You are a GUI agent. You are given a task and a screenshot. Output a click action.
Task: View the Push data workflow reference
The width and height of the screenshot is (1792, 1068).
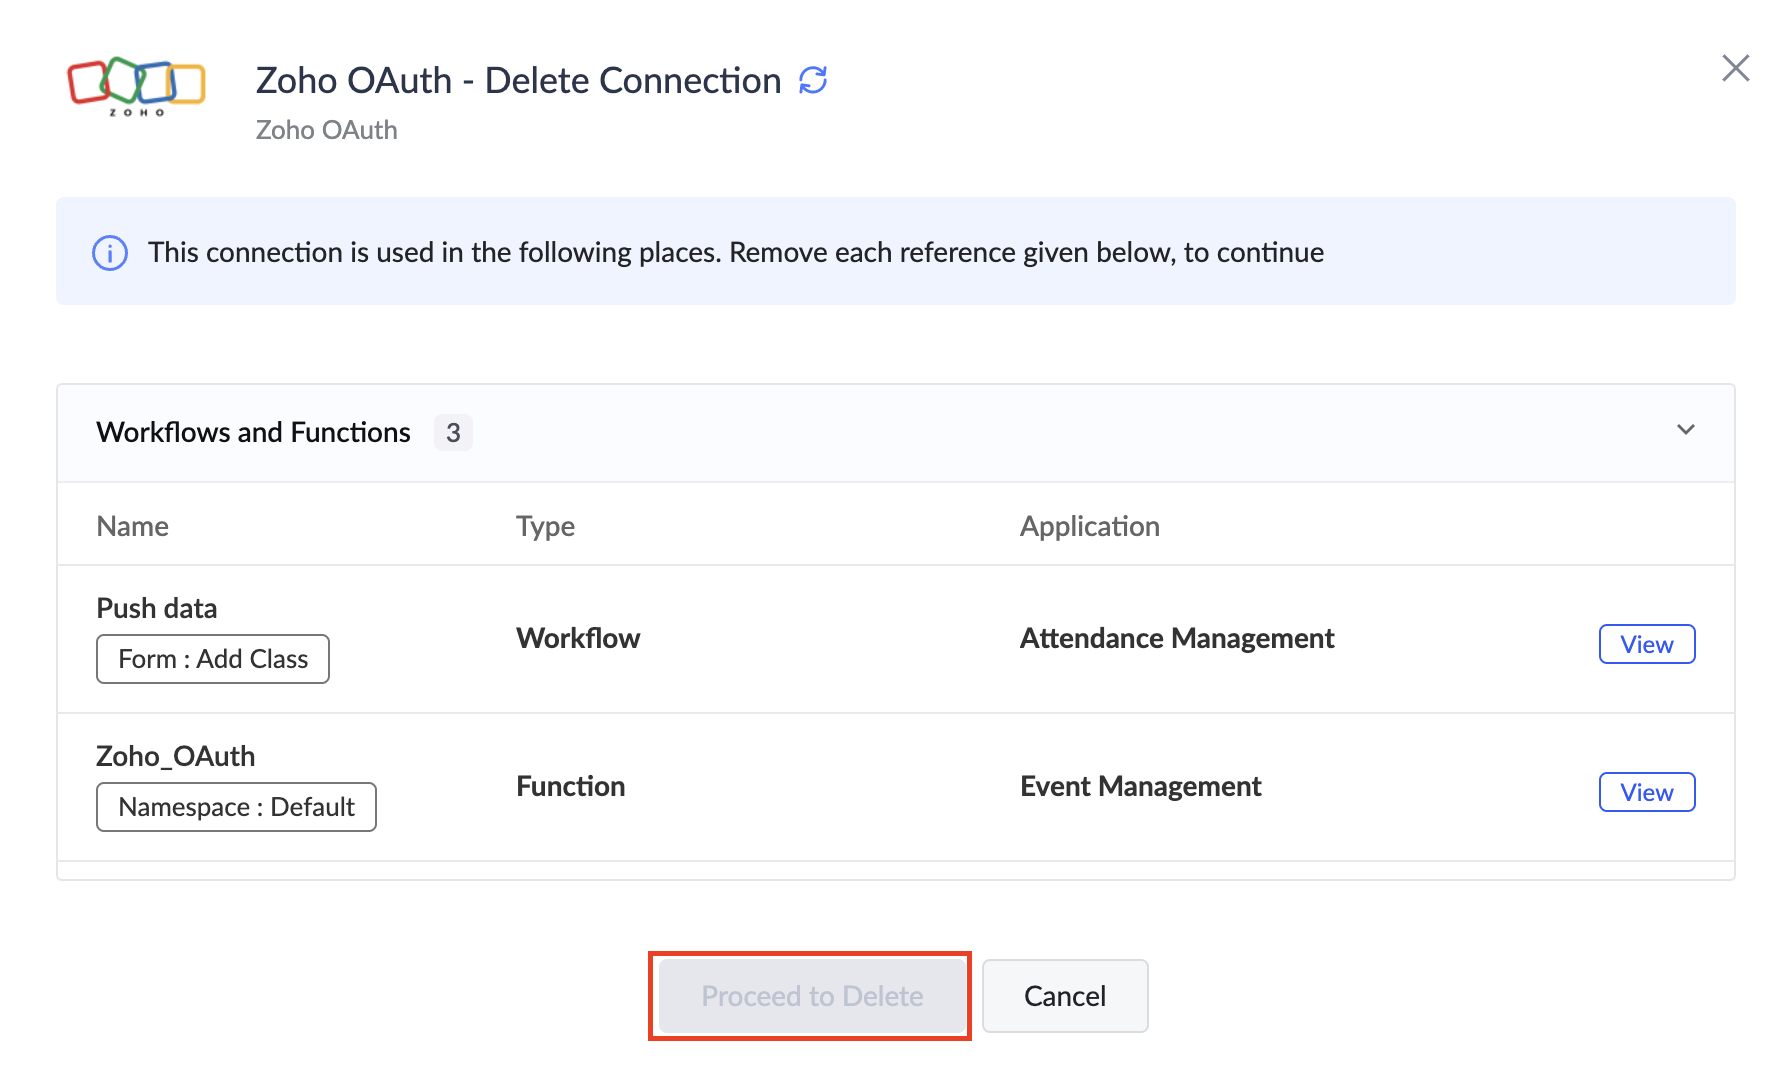tap(1646, 644)
